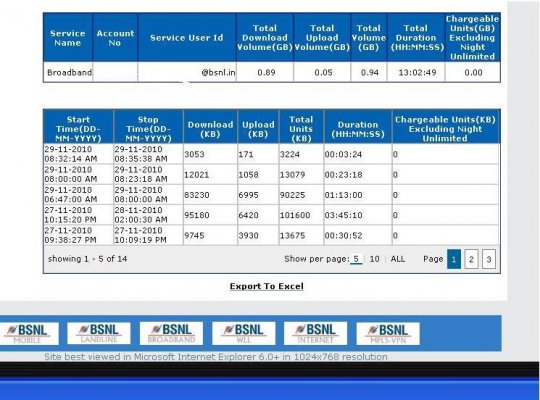This screenshot has width=540, height=400.
Task: Sort by Duration (HH:MM:SS) column header
Action: [358, 129]
